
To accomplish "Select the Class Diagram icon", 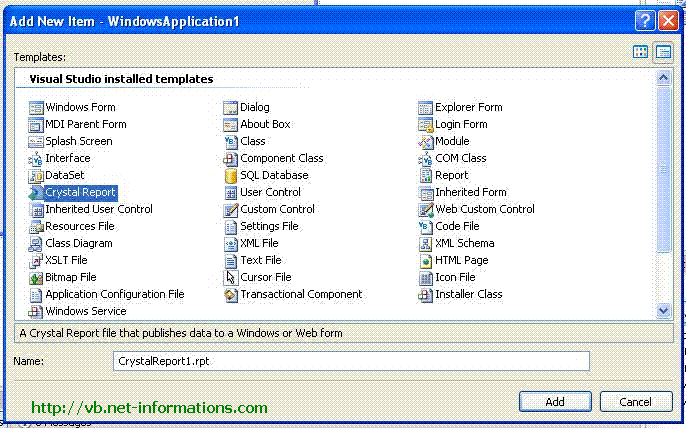I will 36,244.
